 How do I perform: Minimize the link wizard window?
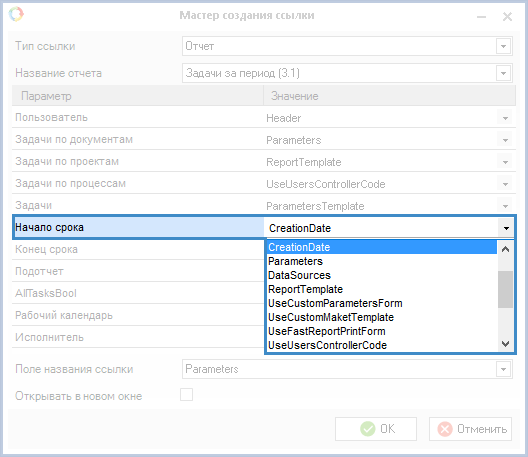point(482,16)
